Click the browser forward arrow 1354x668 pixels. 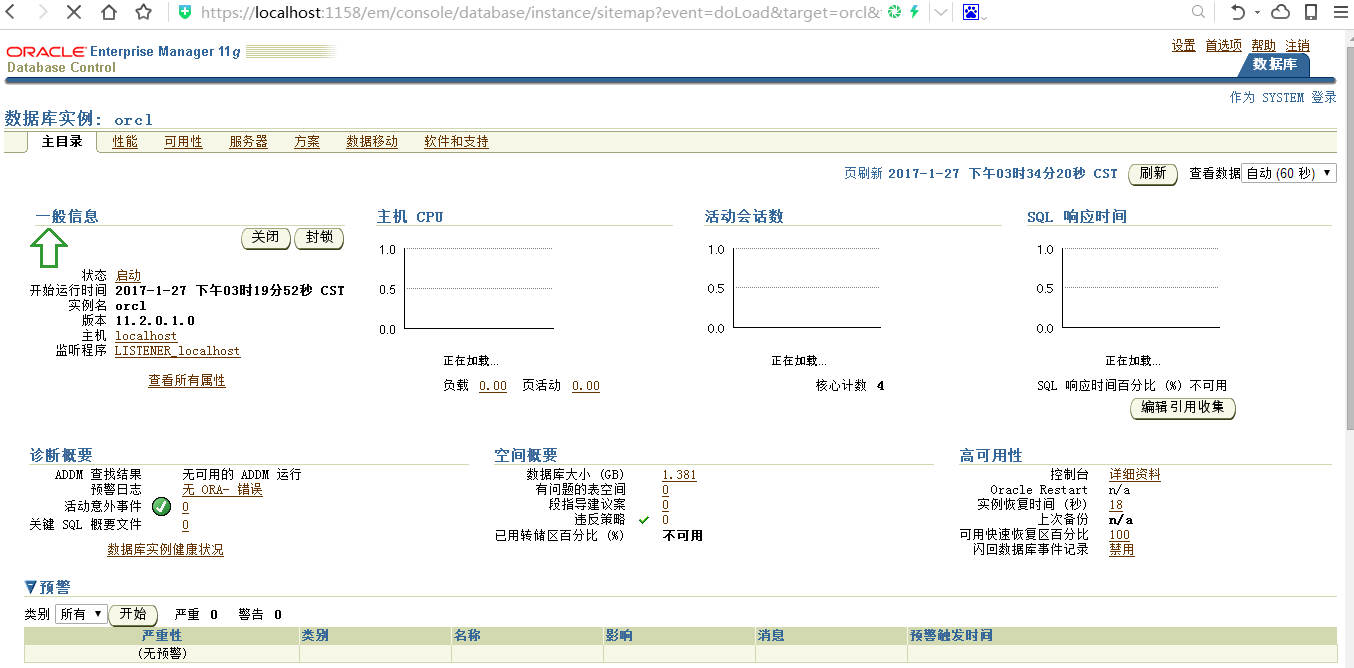tap(42, 13)
